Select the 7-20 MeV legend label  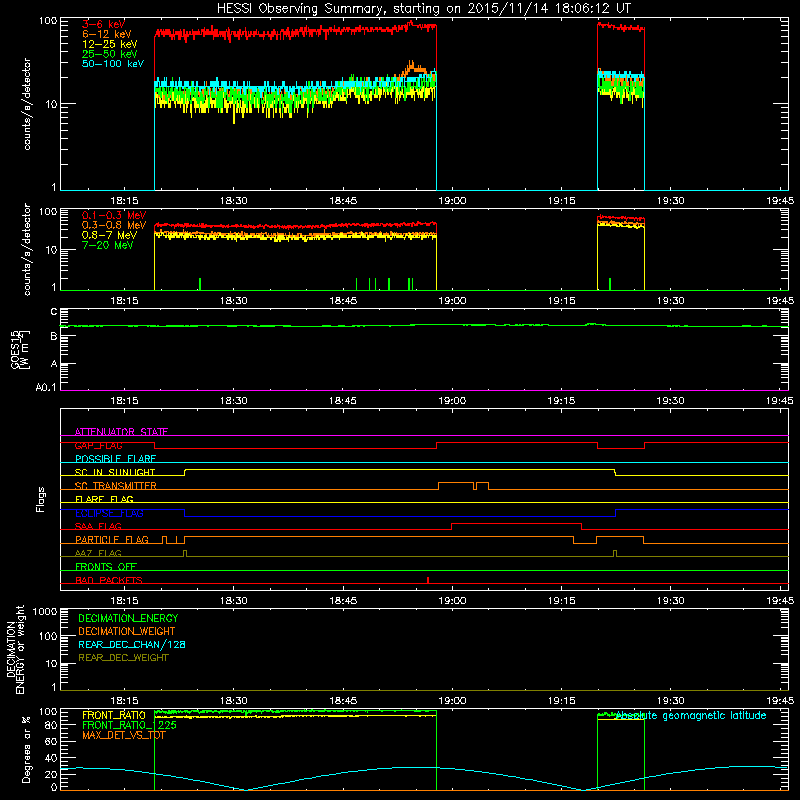[x=107, y=245]
